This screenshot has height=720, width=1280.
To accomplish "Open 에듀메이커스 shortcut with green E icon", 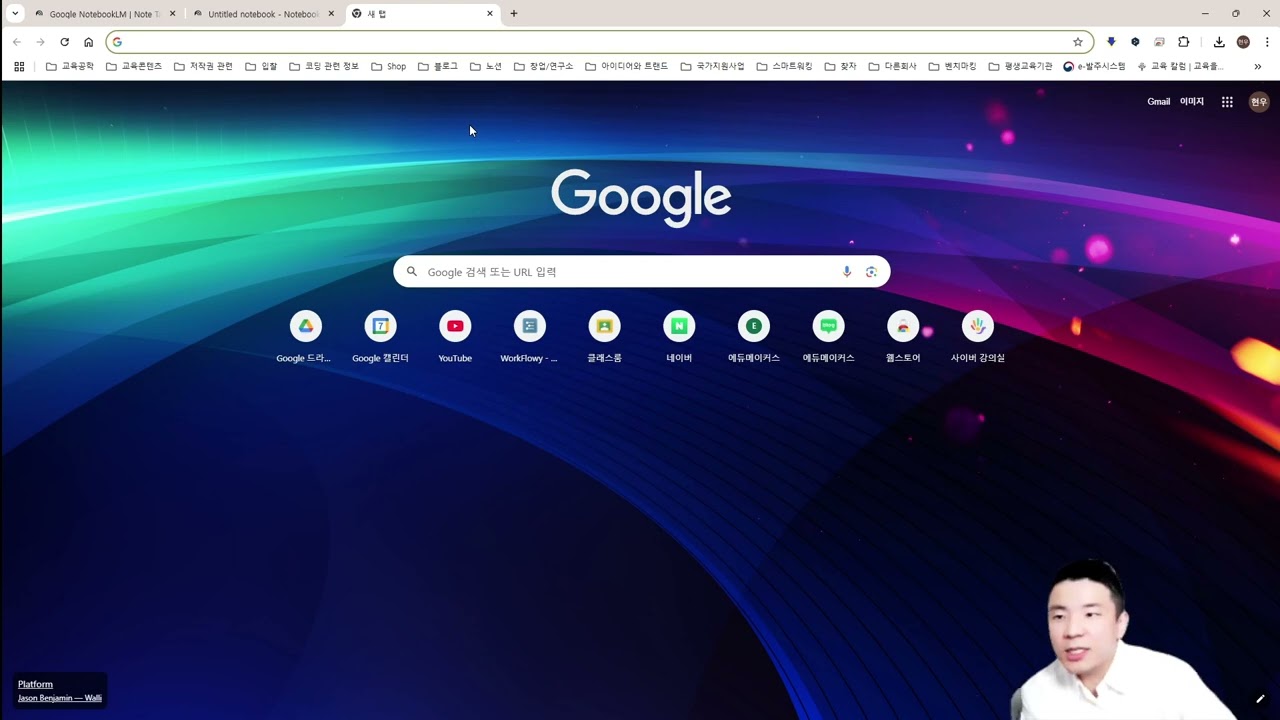I will click(754, 337).
